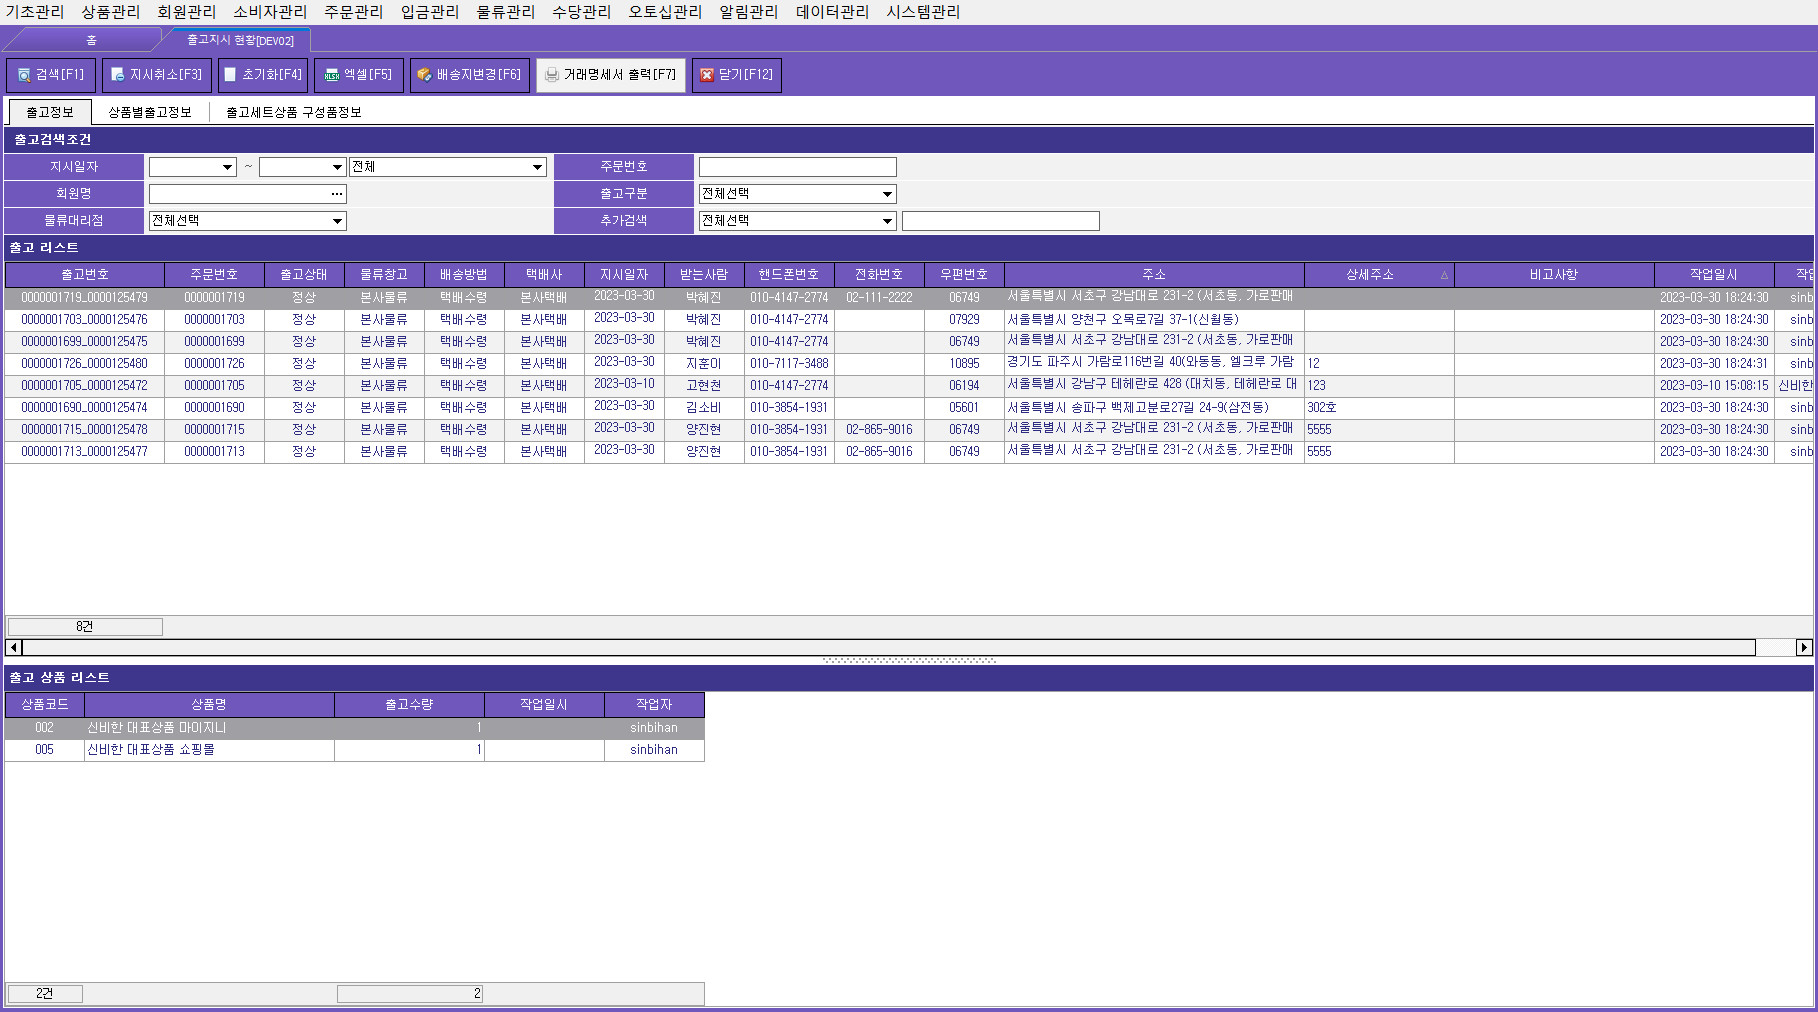Viewport: 1818px width, 1012px height.
Task: Click the ellipsis button in 회원명 field
Action: click(337, 194)
